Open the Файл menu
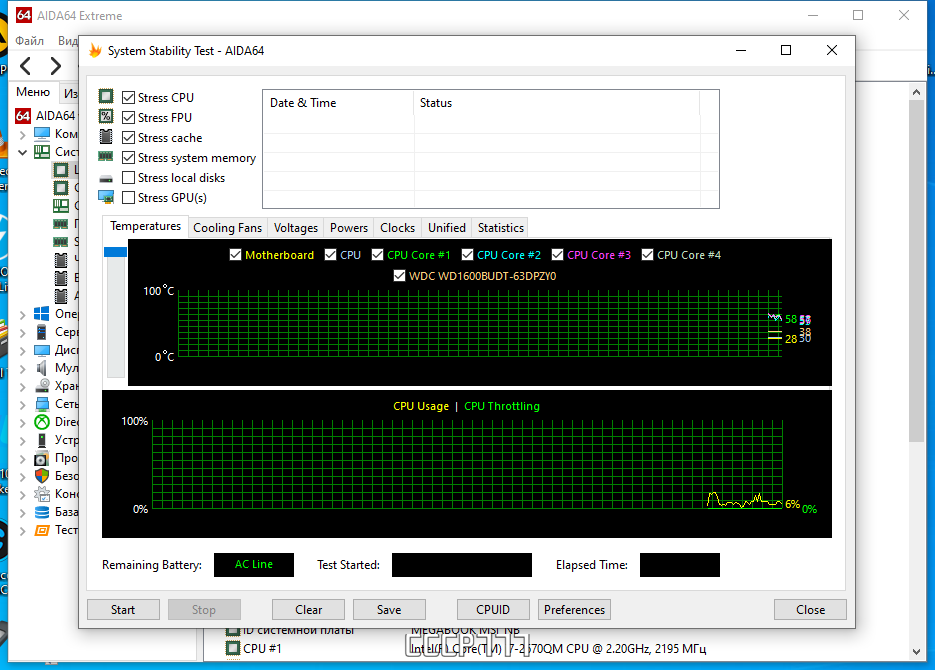Image resolution: width=935 pixels, height=670 pixels. coord(30,41)
